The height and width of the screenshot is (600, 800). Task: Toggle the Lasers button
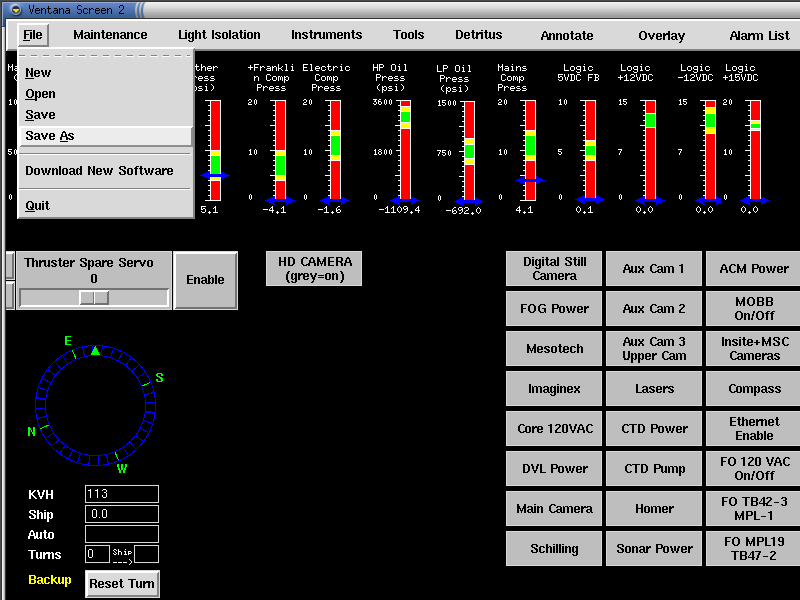pos(654,388)
